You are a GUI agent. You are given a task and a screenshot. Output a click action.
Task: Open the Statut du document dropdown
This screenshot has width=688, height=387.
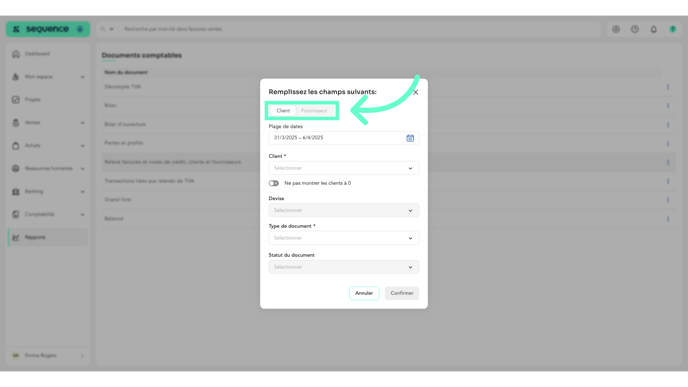[x=344, y=267]
